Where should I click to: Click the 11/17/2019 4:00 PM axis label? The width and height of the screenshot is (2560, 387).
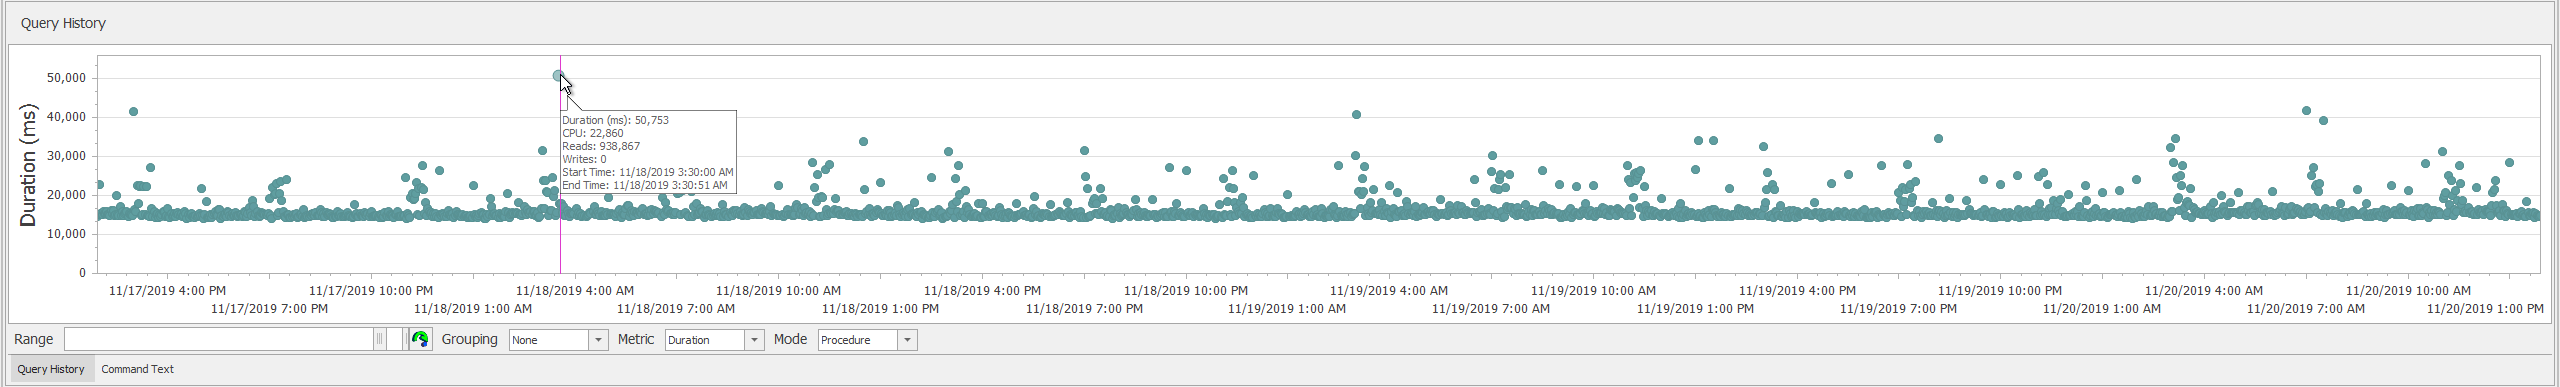click(167, 291)
